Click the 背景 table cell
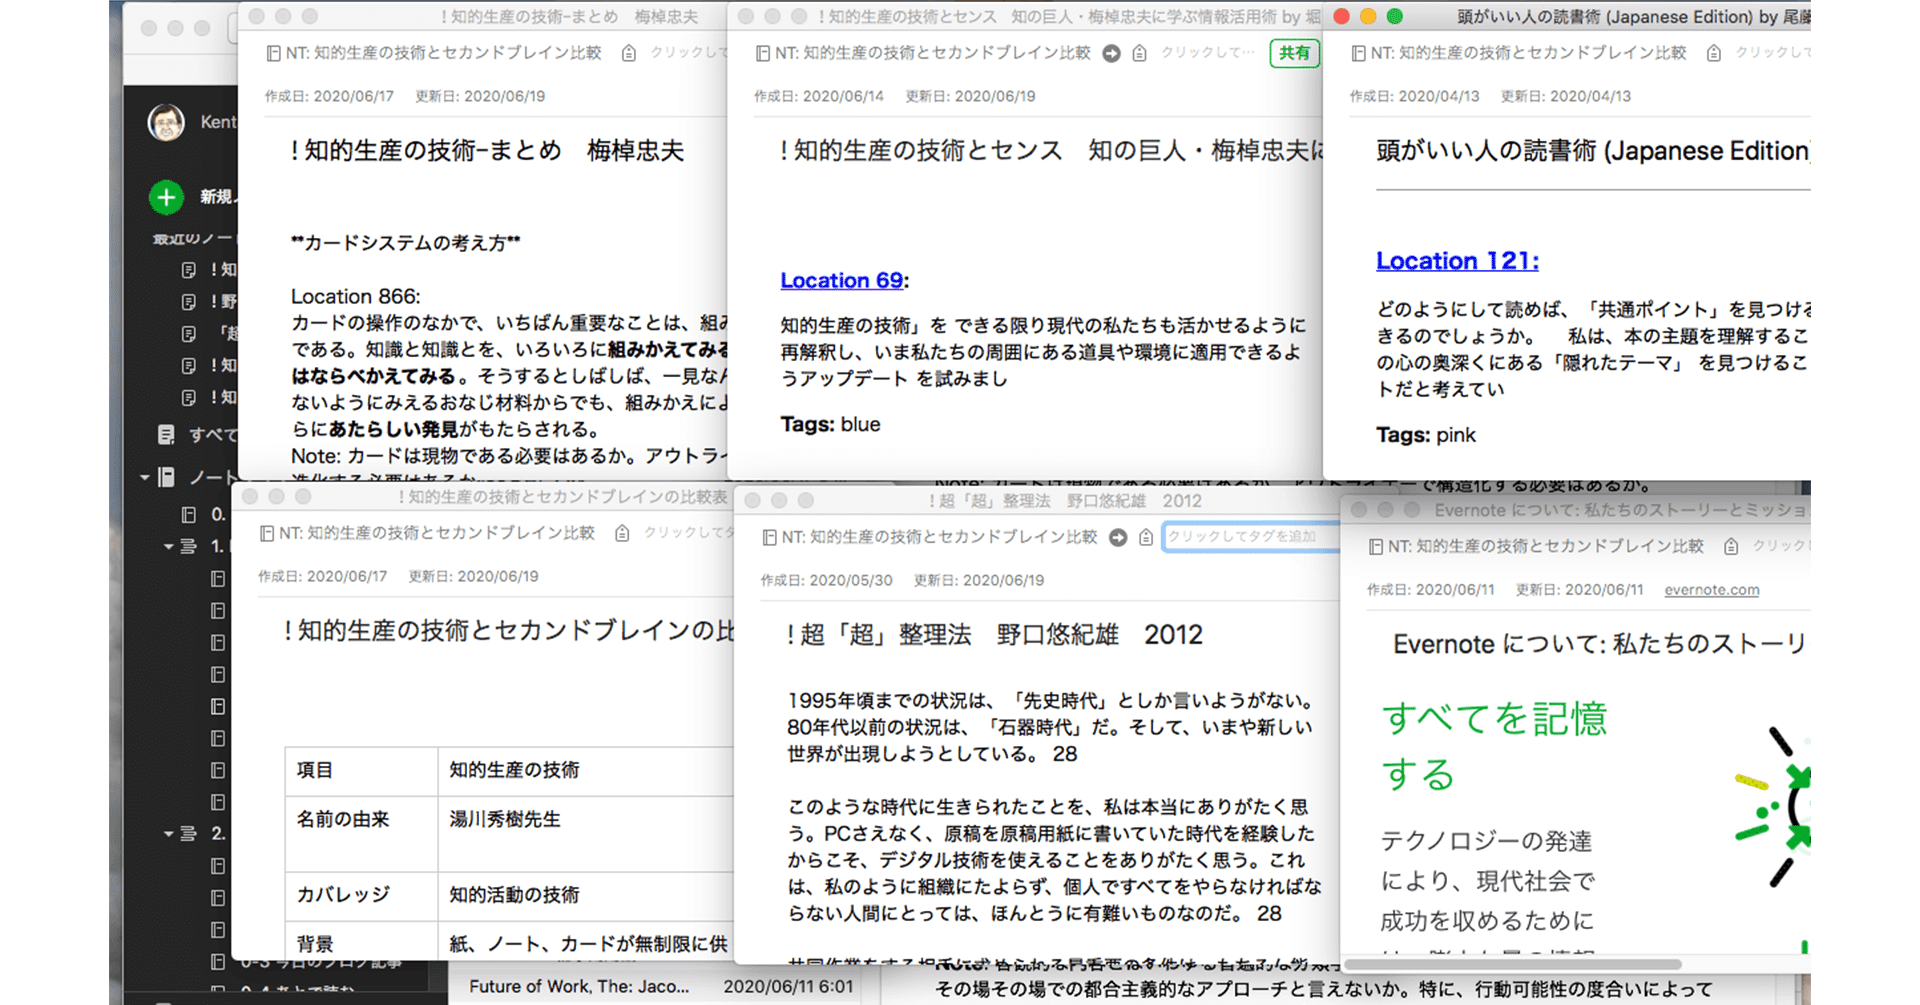This screenshot has height=1005, width=1920. tap(361, 941)
